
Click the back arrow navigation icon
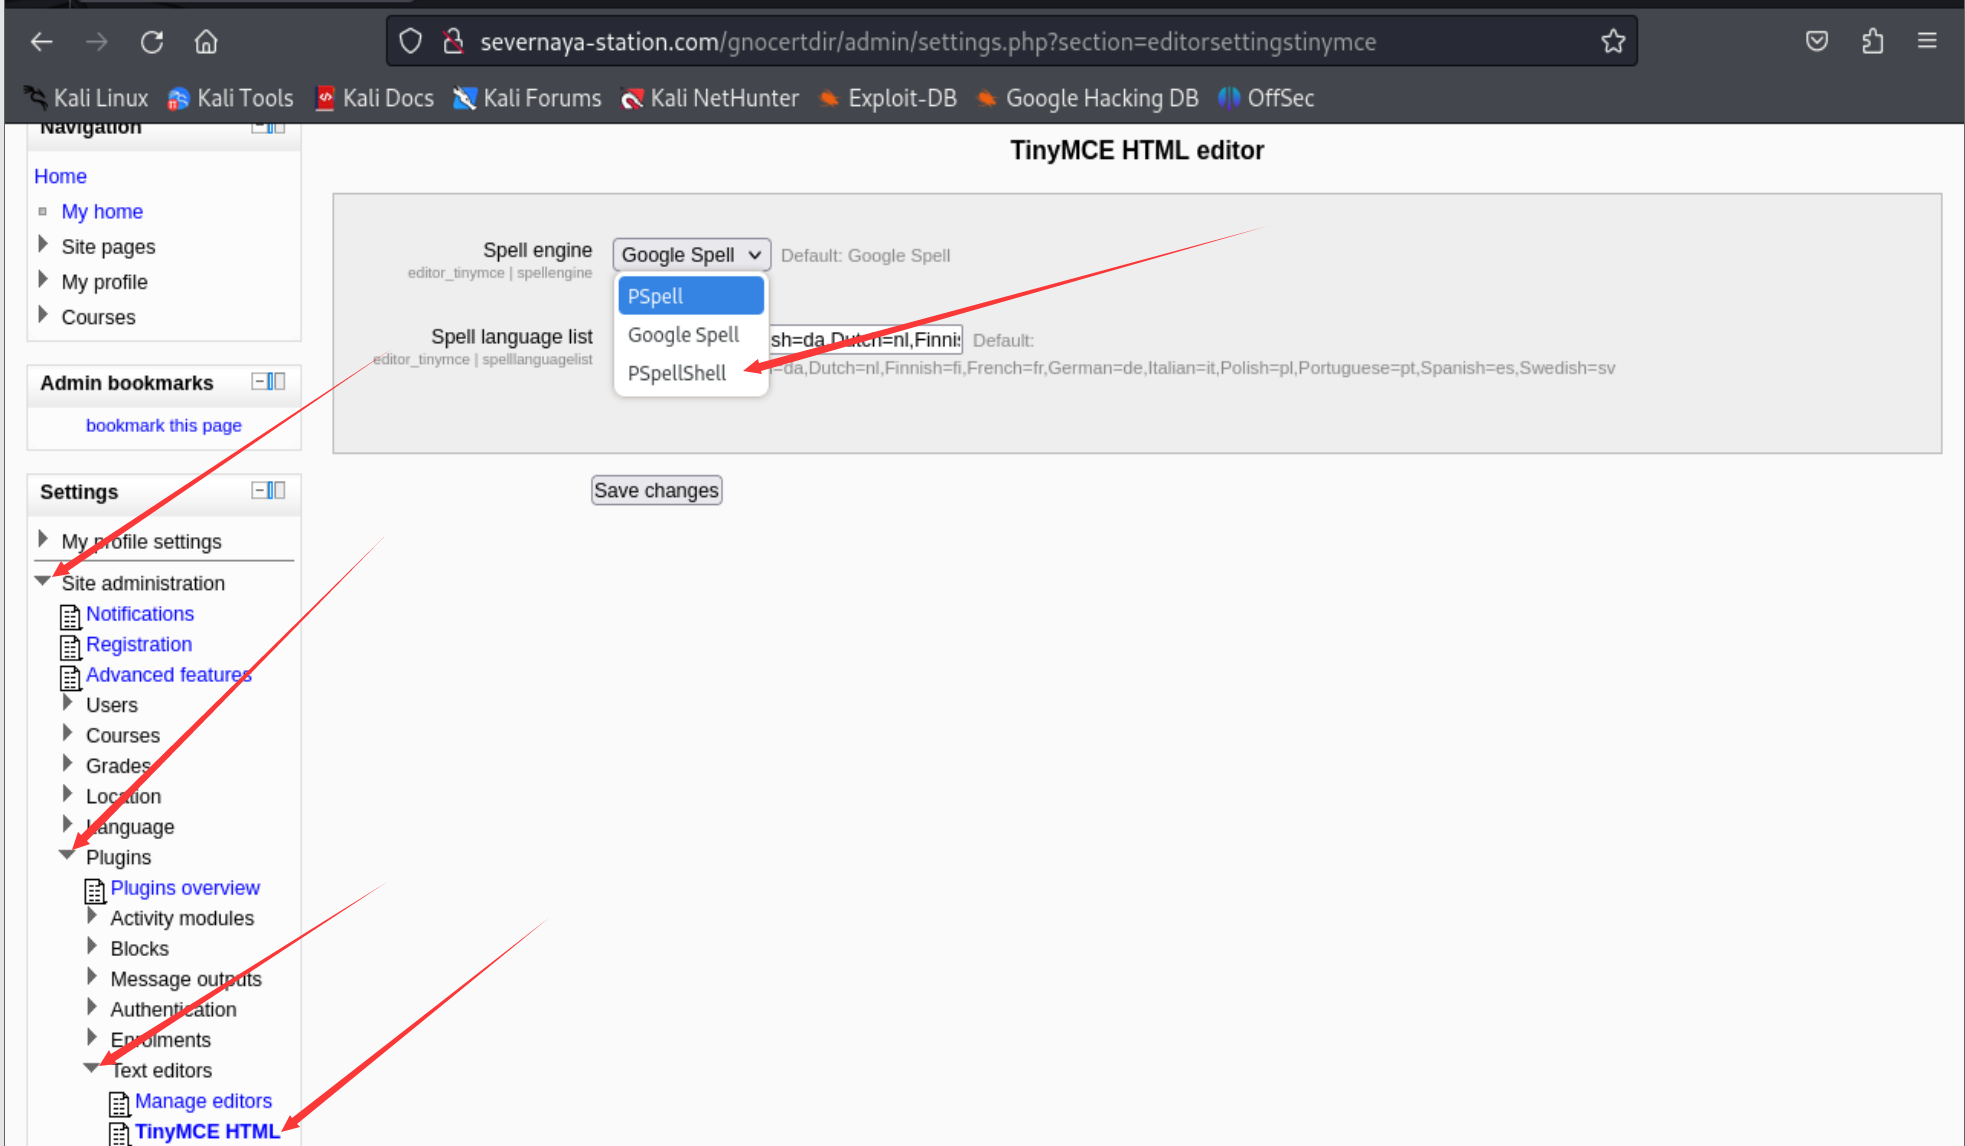coord(42,42)
